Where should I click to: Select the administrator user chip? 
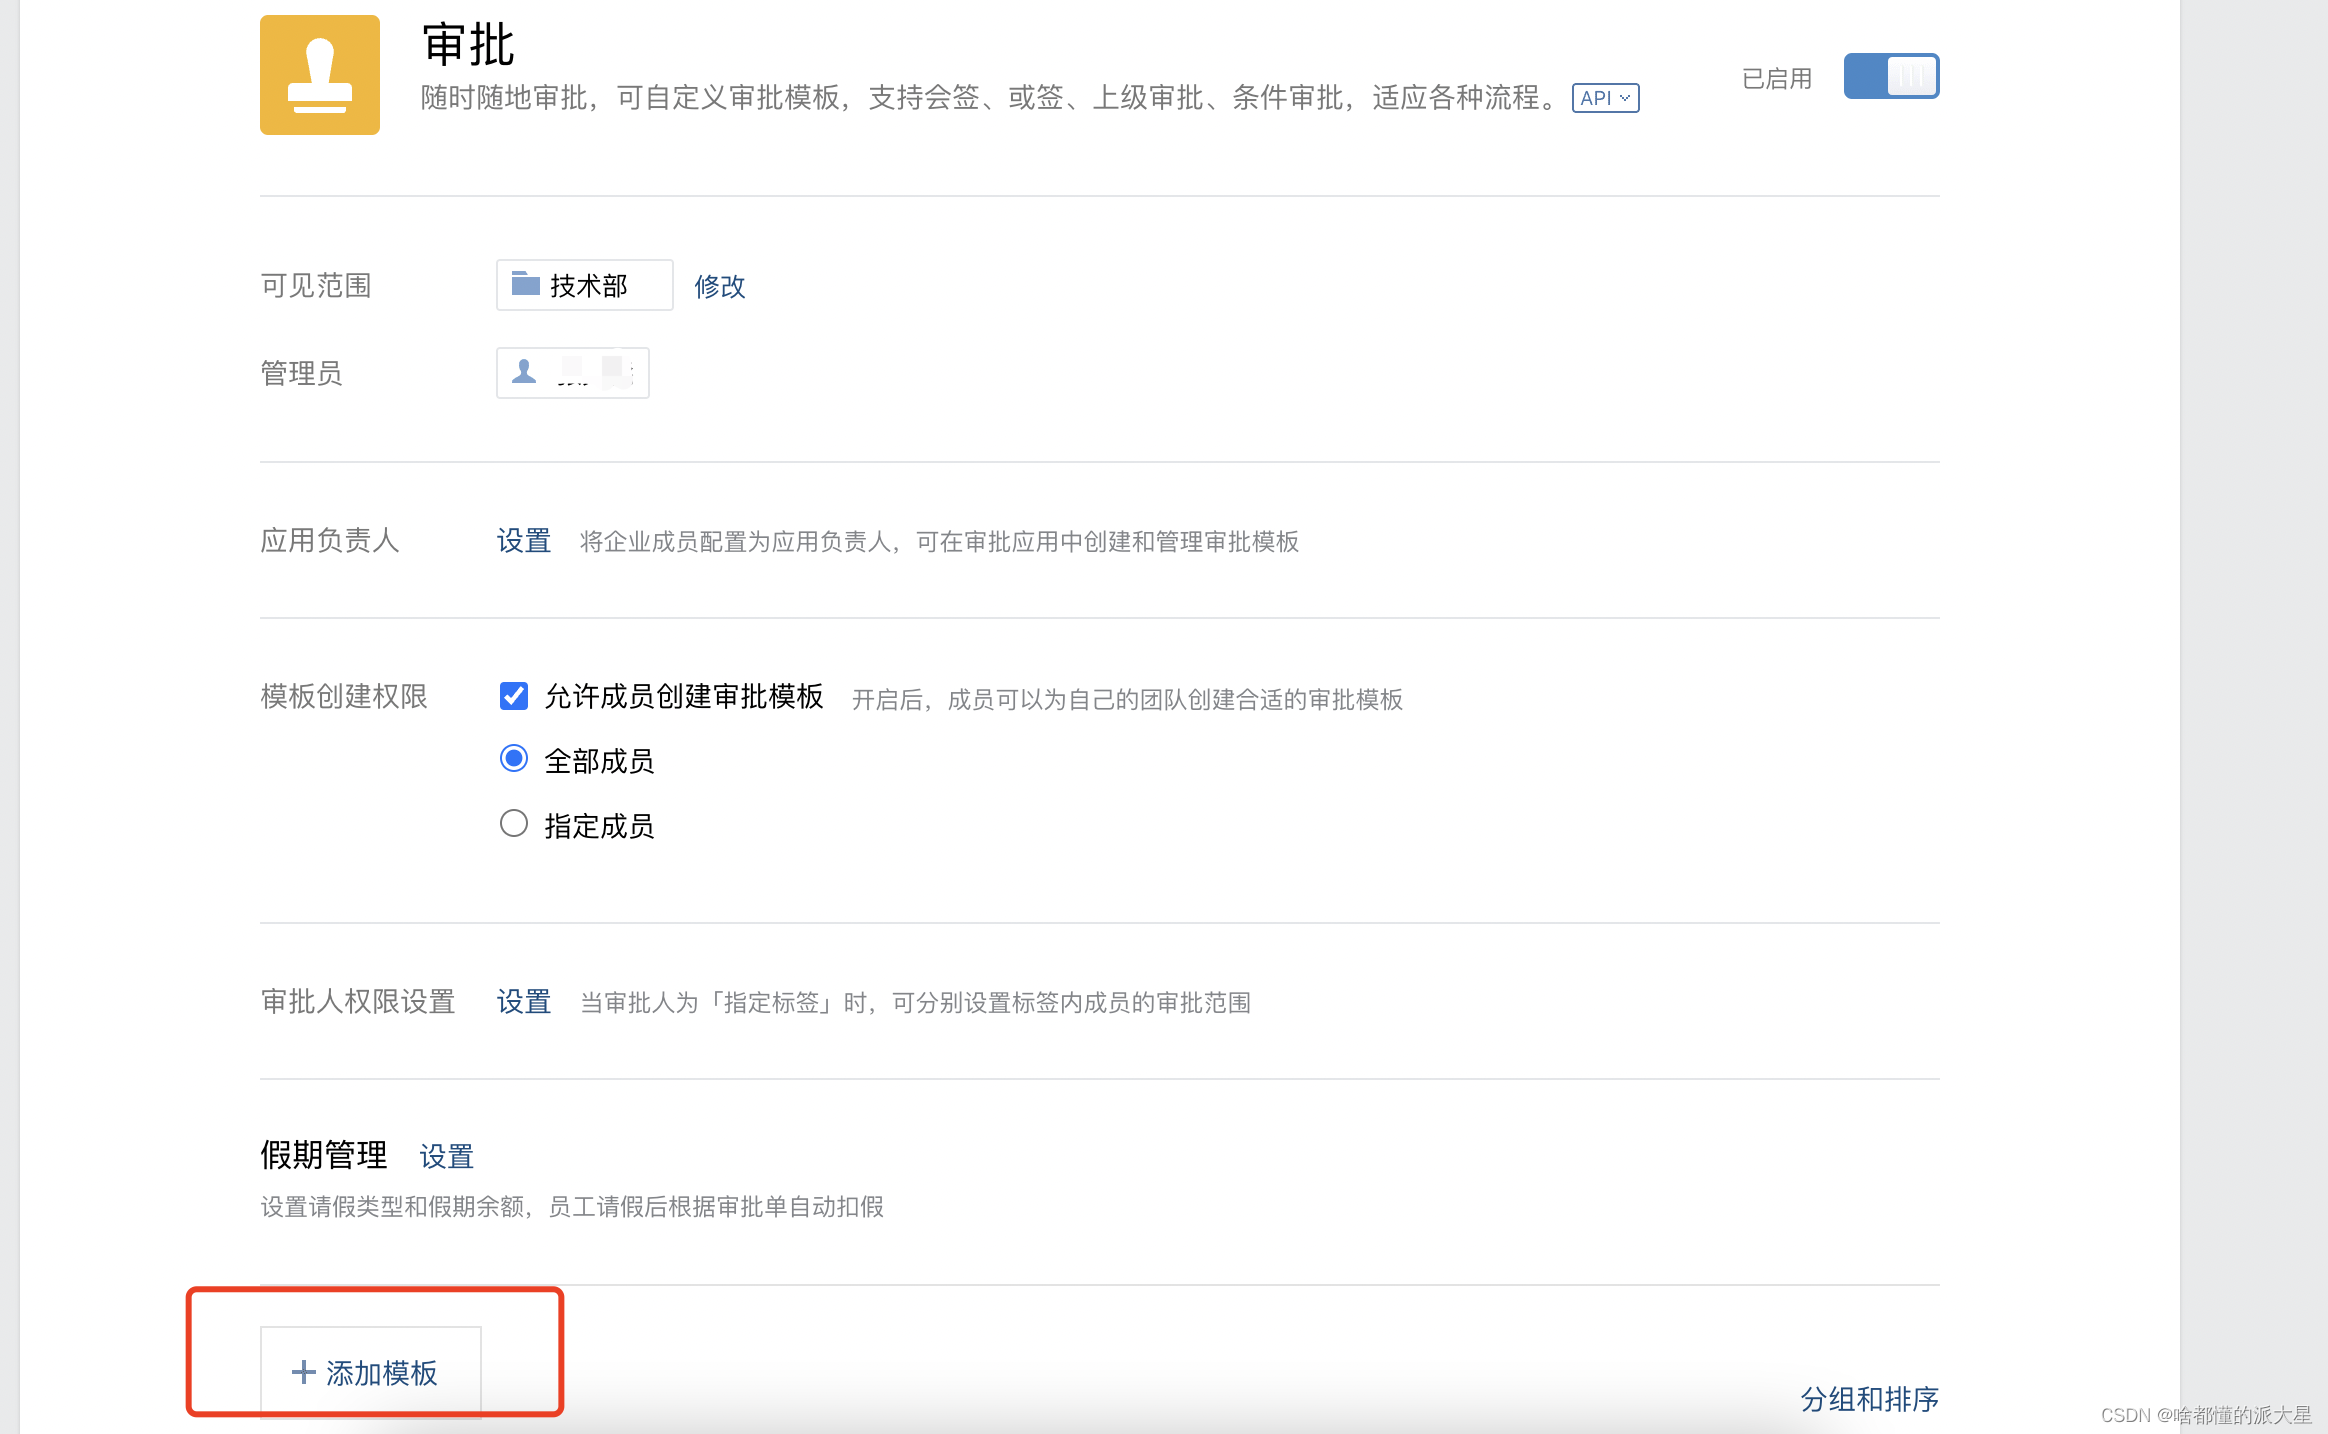click(x=573, y=373)
